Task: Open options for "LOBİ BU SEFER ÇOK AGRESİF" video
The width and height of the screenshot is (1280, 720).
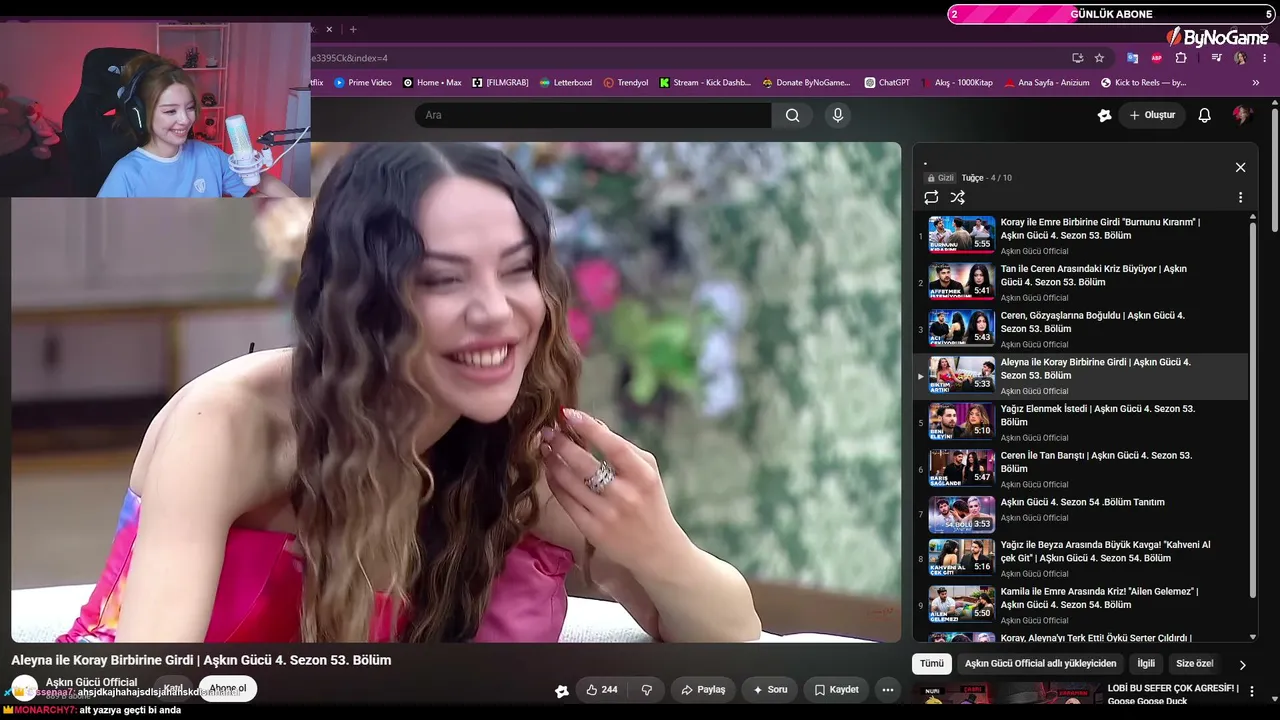Action: pyautogui.click(x=1251, y=692)
